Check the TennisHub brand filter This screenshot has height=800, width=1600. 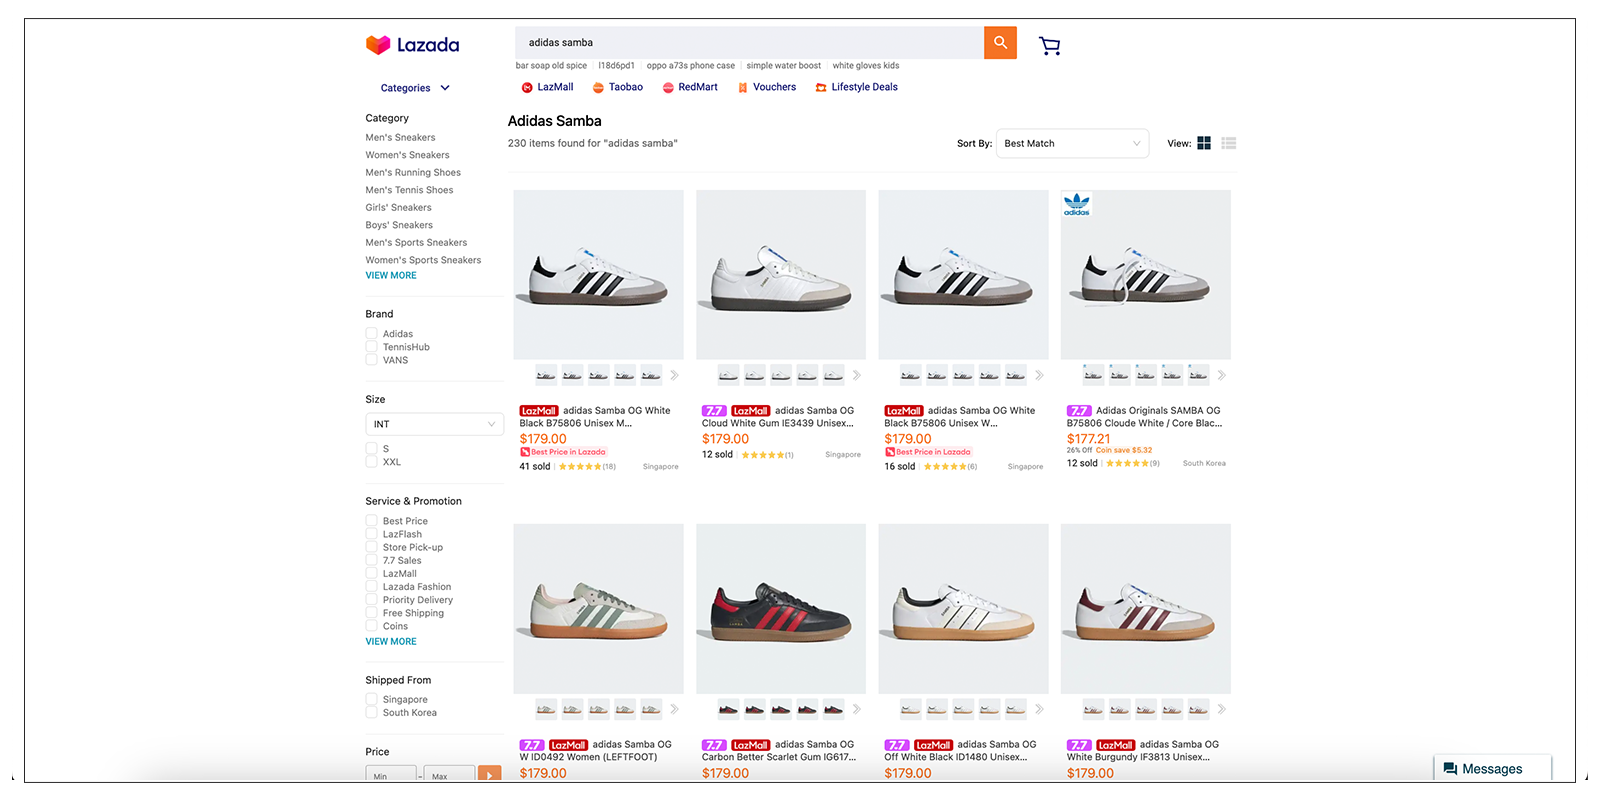(x=371, y=347)
